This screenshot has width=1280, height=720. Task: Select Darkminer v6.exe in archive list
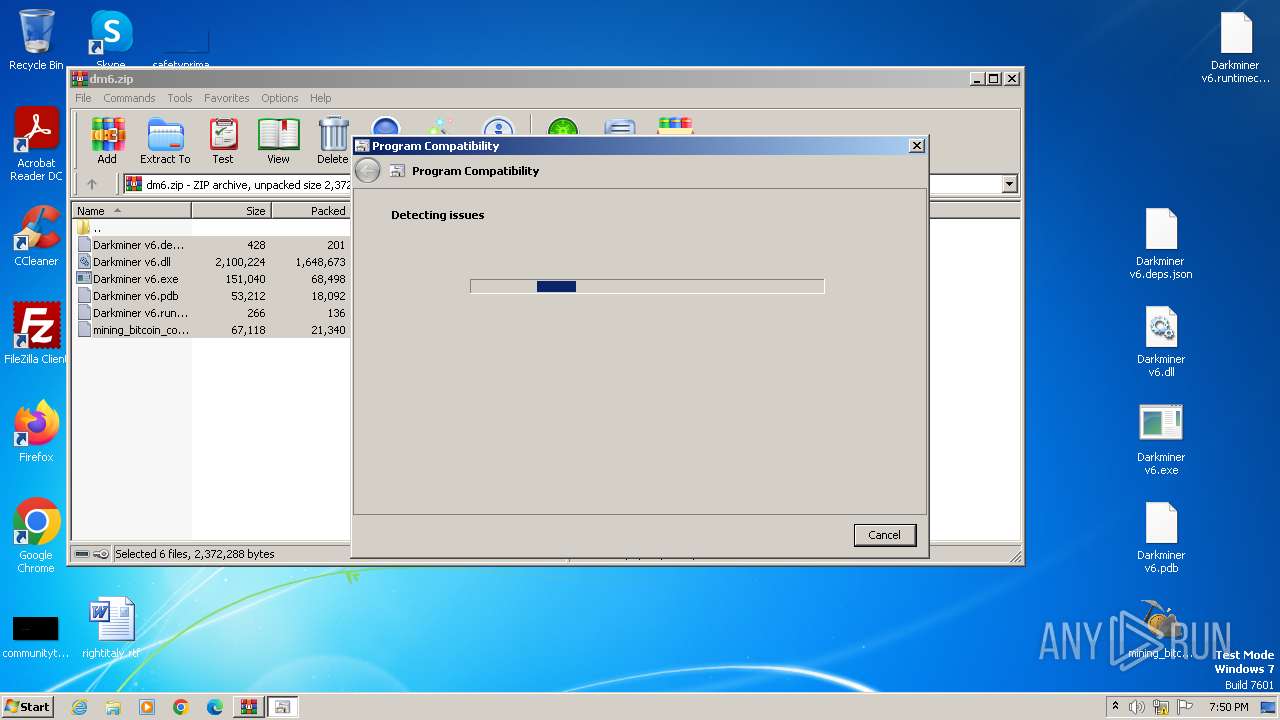tap(212, 279)
